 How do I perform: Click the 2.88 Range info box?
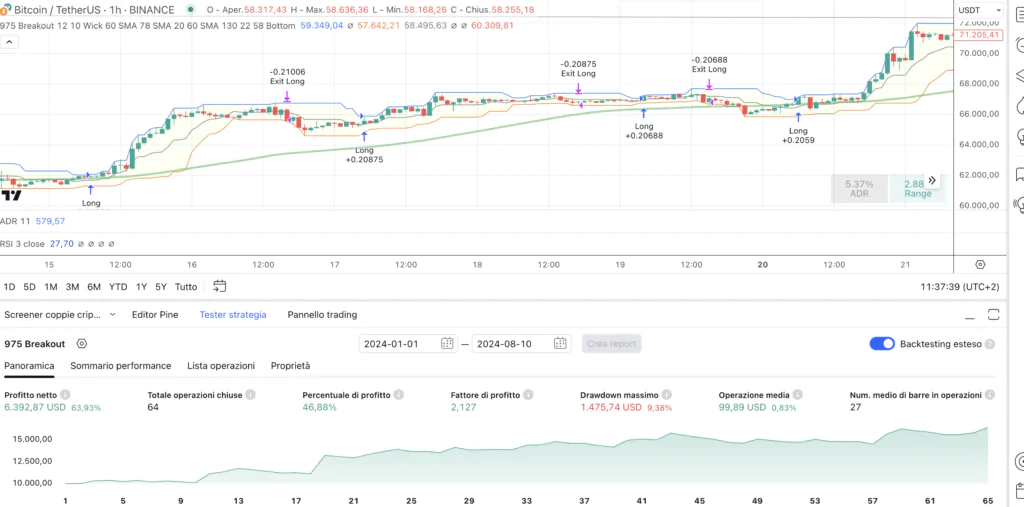click(918, 188)
